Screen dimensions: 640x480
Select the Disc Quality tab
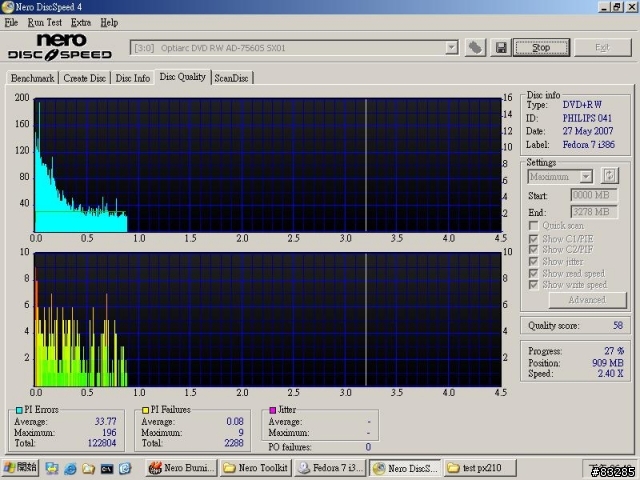click(182, 77)
